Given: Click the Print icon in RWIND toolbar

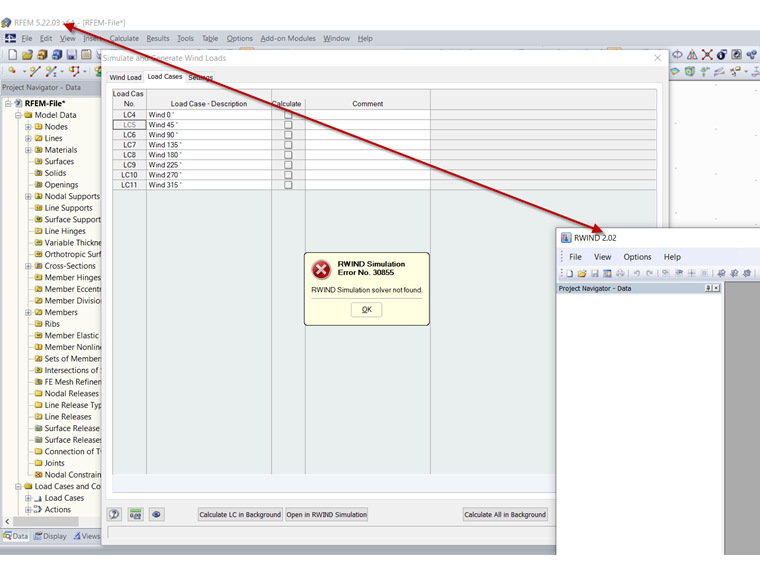Looking at the screenshot, I should point(620,273).
